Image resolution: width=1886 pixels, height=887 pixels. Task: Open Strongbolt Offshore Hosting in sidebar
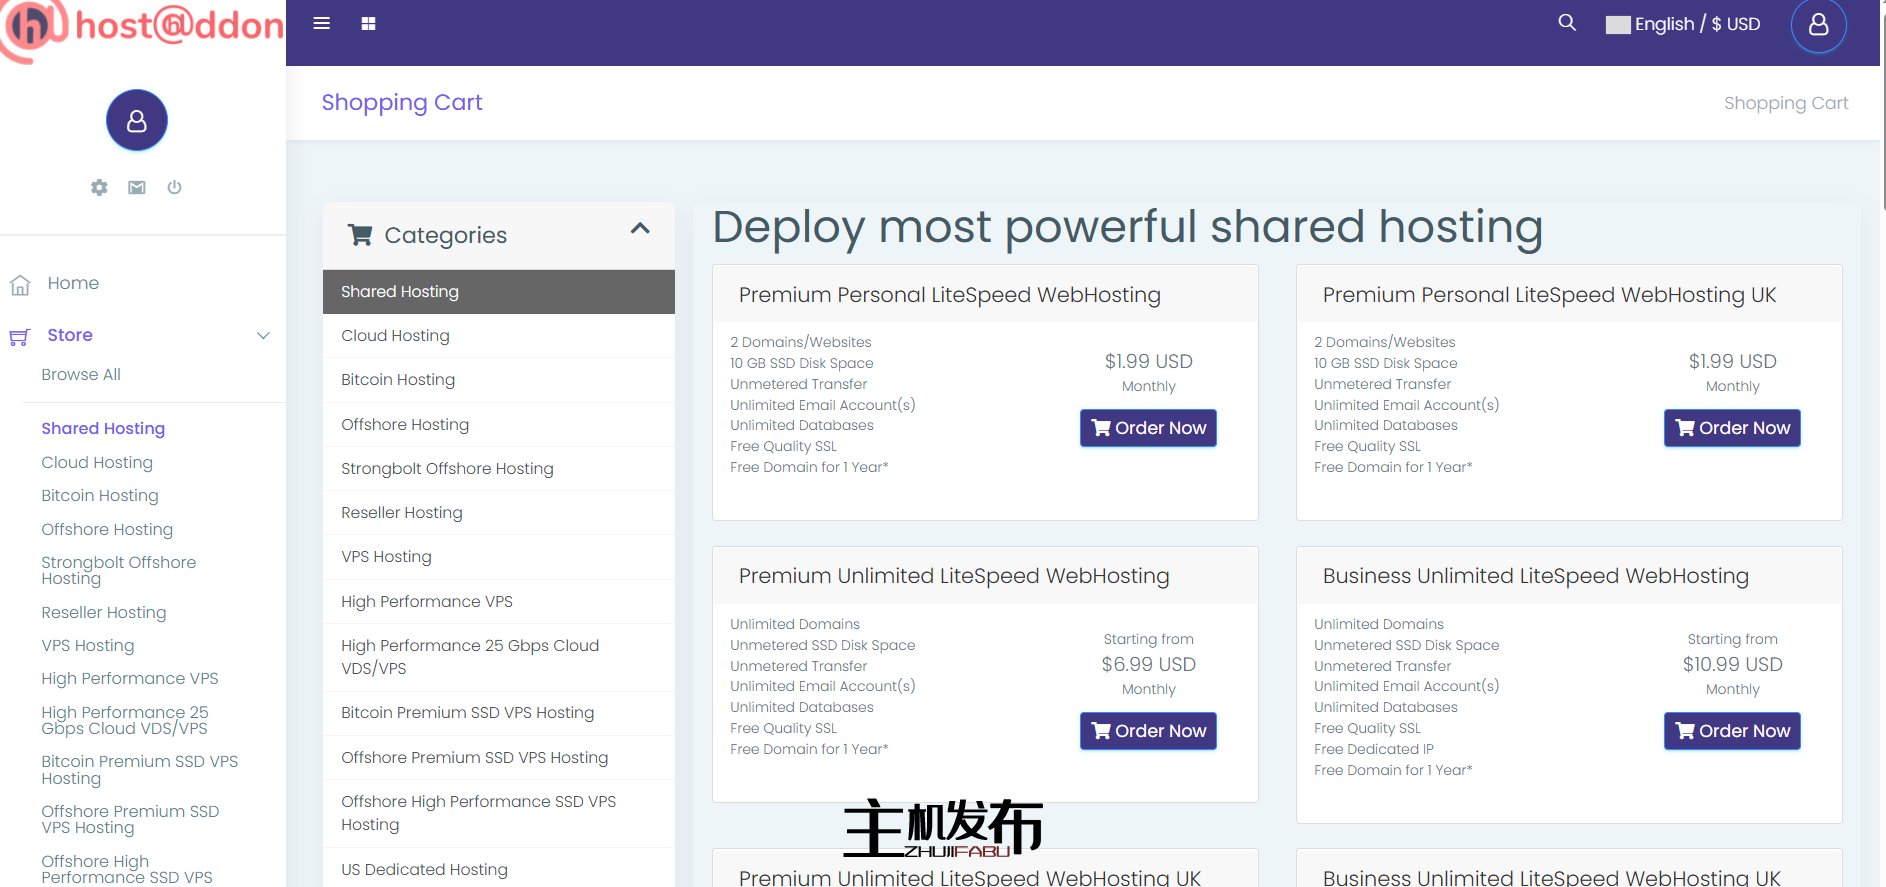click(119, 570)
